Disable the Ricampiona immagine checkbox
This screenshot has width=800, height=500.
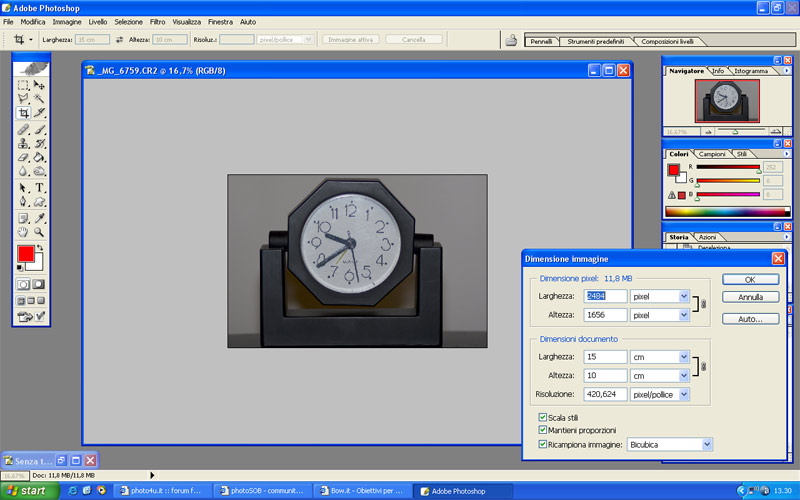pos(543,443)
